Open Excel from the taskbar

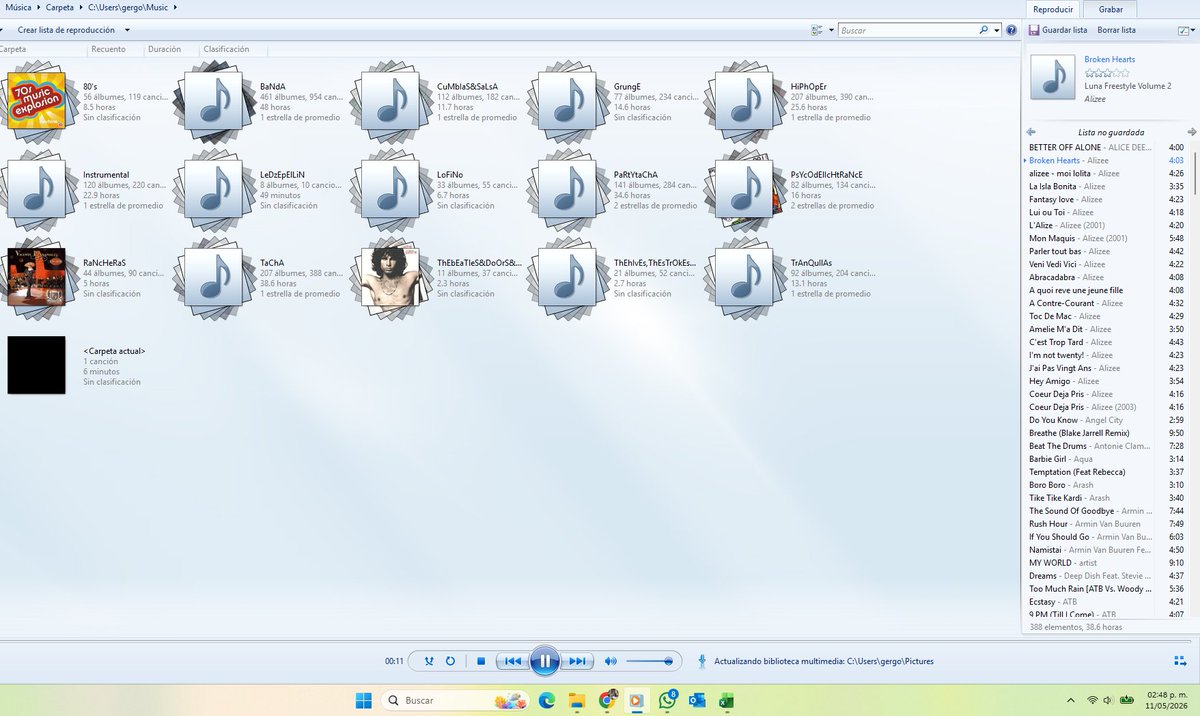[x=727, y=700]
